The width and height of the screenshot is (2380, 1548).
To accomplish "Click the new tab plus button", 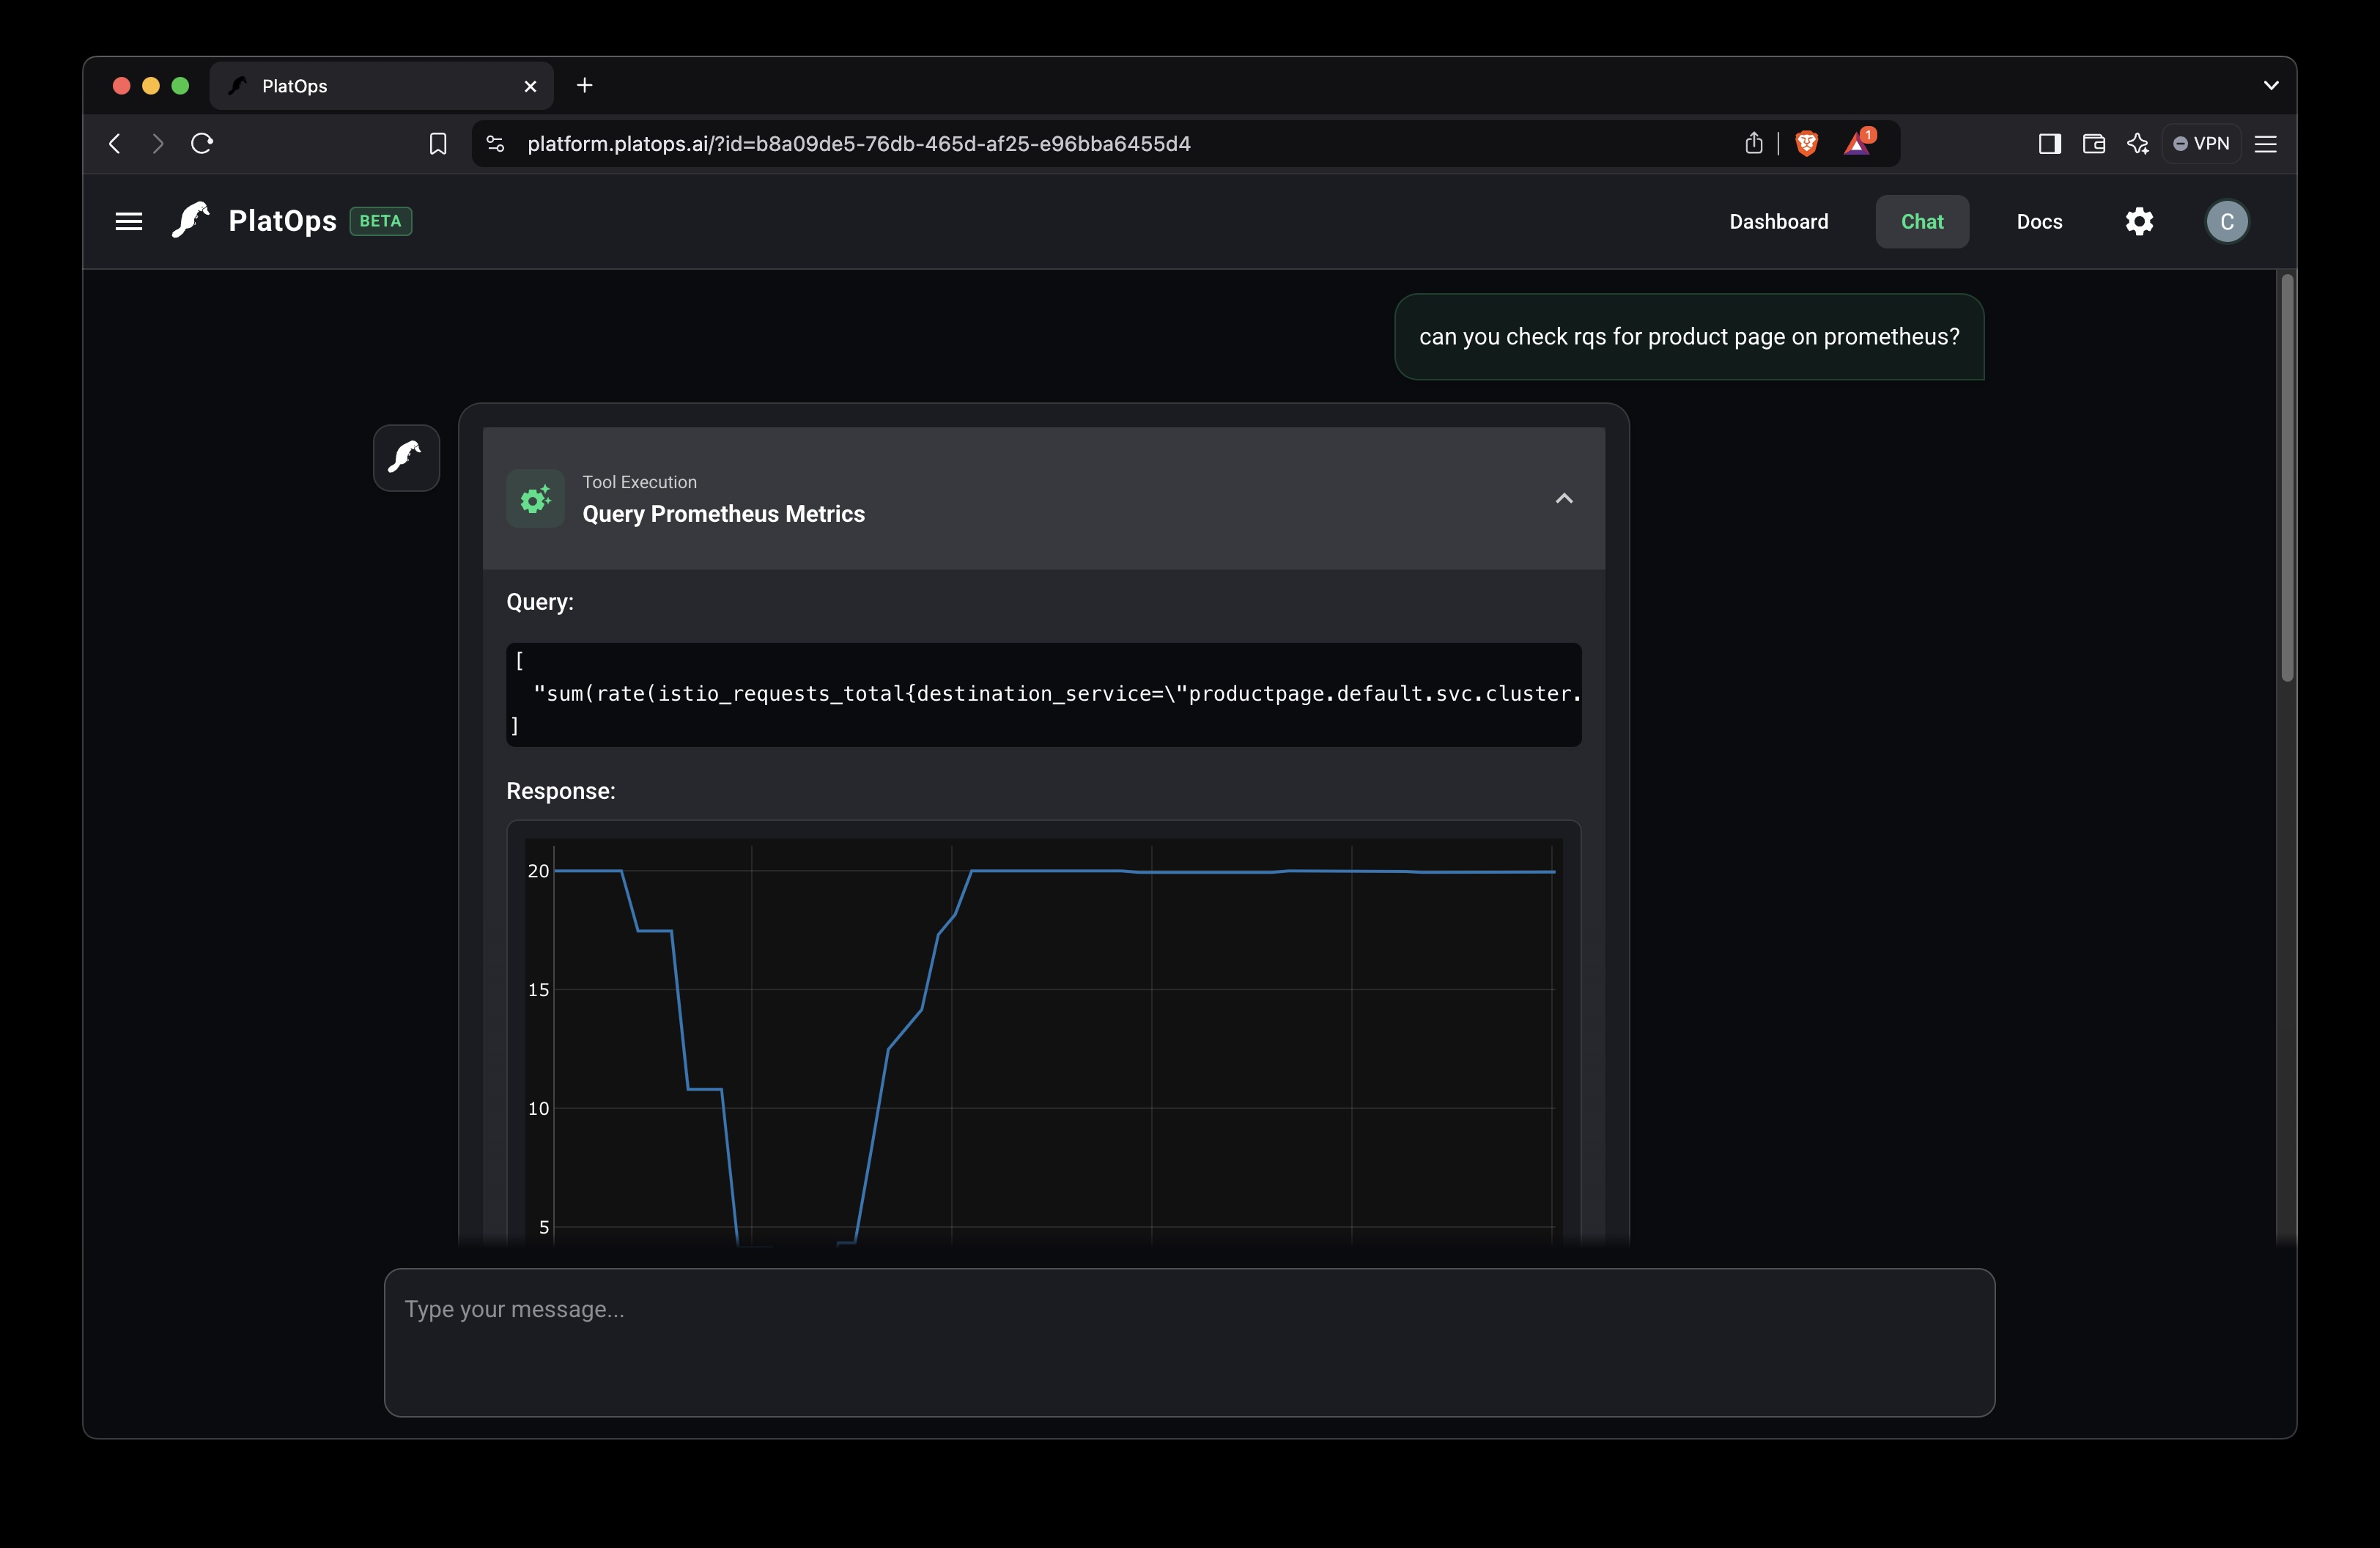I will [x=583, y=84].
